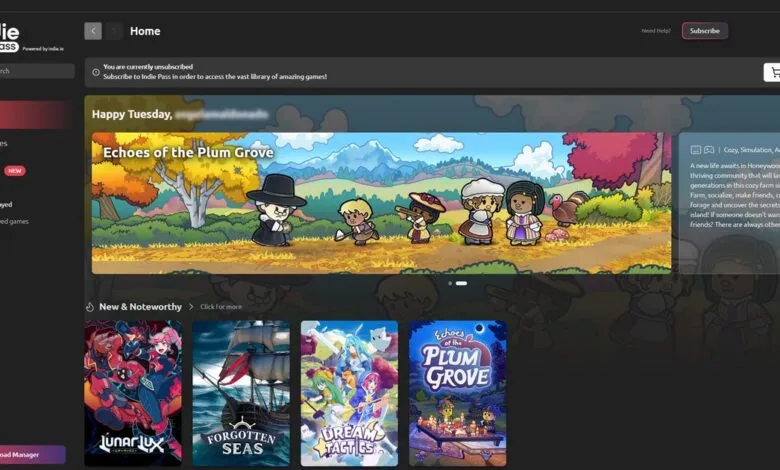Select the active second carousel indicator
780x470 pixels.
(462, 283)
